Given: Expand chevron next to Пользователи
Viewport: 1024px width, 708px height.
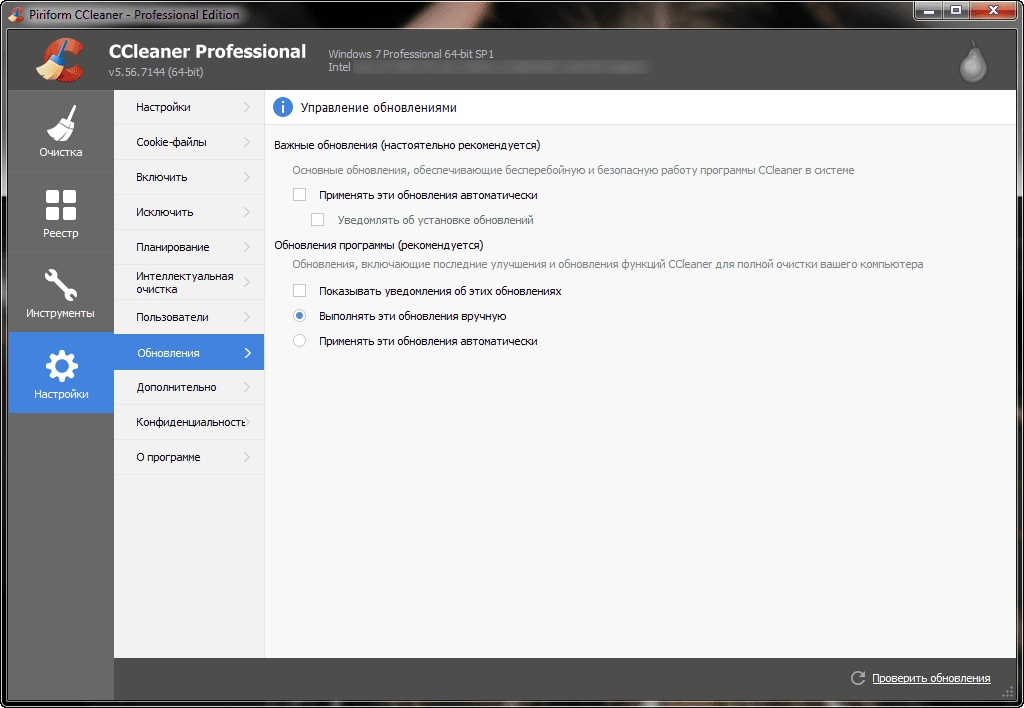Looking at the screenshot, I should tap(247, 317).
